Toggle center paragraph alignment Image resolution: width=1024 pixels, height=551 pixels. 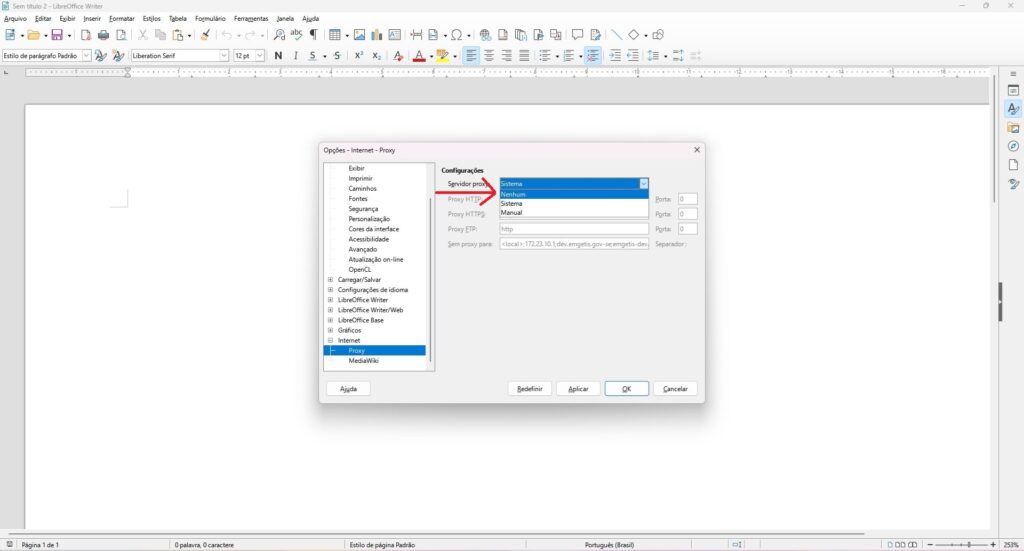pos(489,56)
